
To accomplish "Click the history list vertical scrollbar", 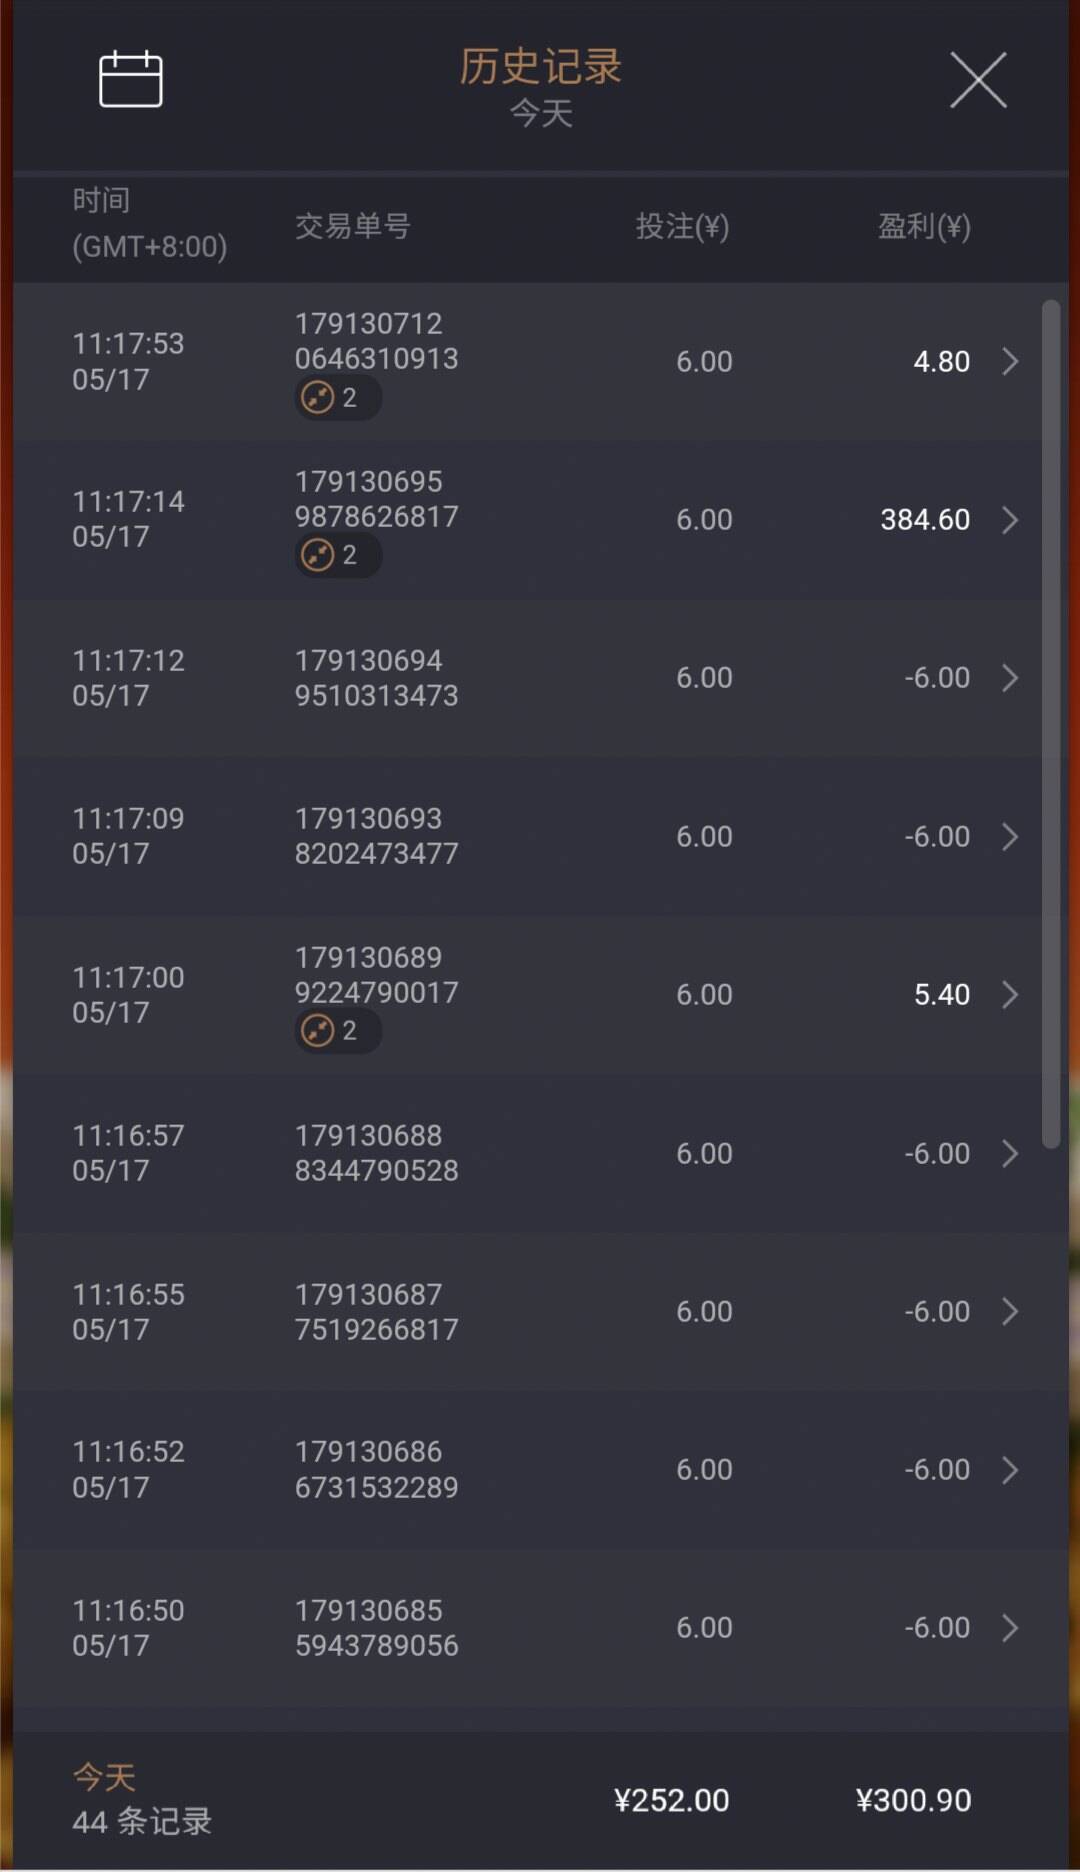I will (x=1050, y=725).
